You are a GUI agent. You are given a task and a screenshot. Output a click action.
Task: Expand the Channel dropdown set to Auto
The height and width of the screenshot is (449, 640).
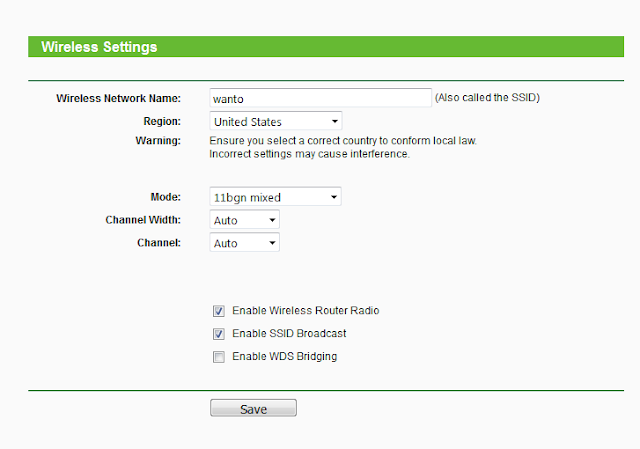click(244, 243)
